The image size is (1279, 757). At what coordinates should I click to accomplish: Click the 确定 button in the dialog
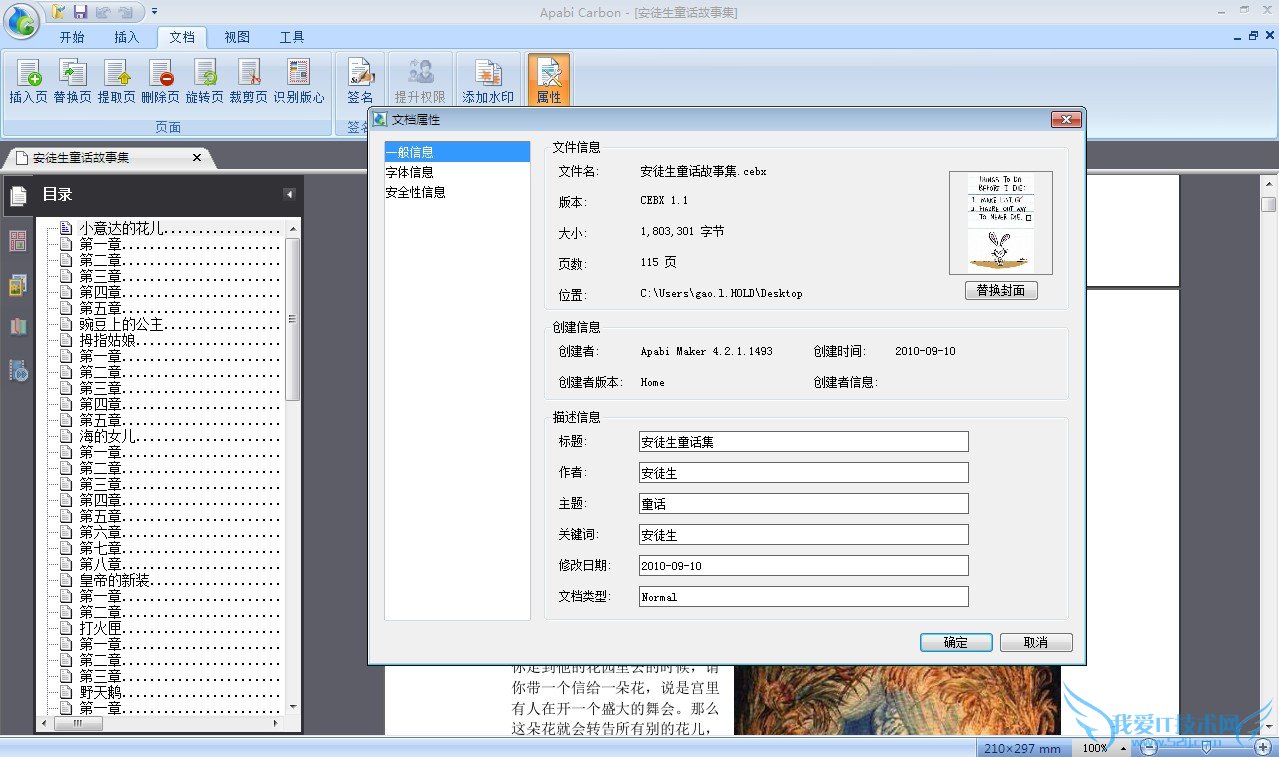pyautogui.click(x=955, y=642)
